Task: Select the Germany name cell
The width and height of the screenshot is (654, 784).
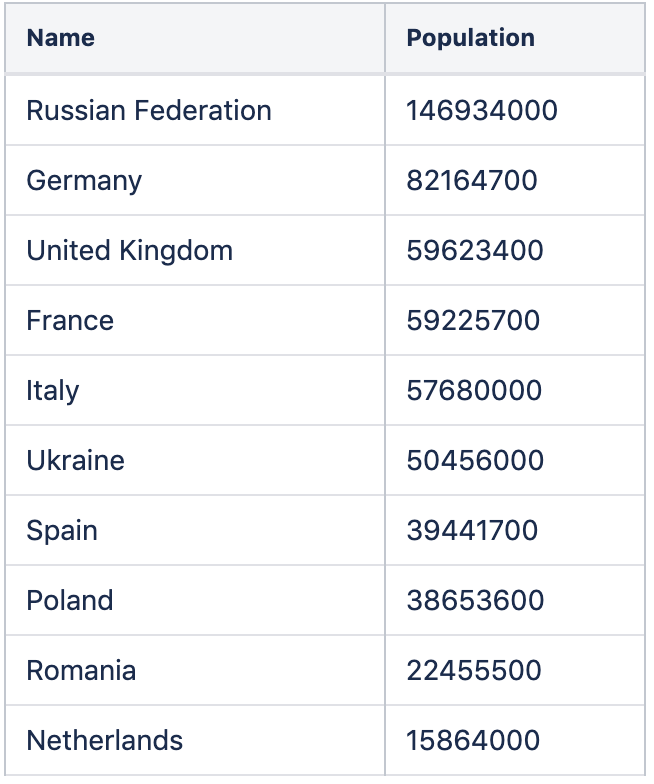Action: (x=84, y=180)
